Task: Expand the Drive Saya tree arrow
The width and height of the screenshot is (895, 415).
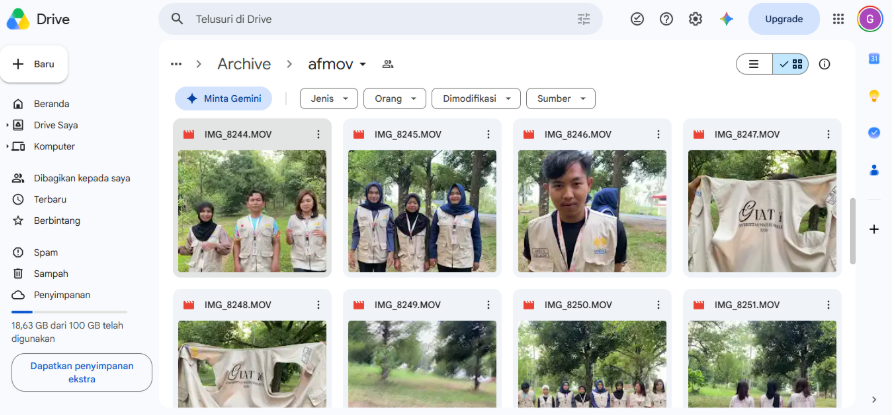Action: point(7,125)
